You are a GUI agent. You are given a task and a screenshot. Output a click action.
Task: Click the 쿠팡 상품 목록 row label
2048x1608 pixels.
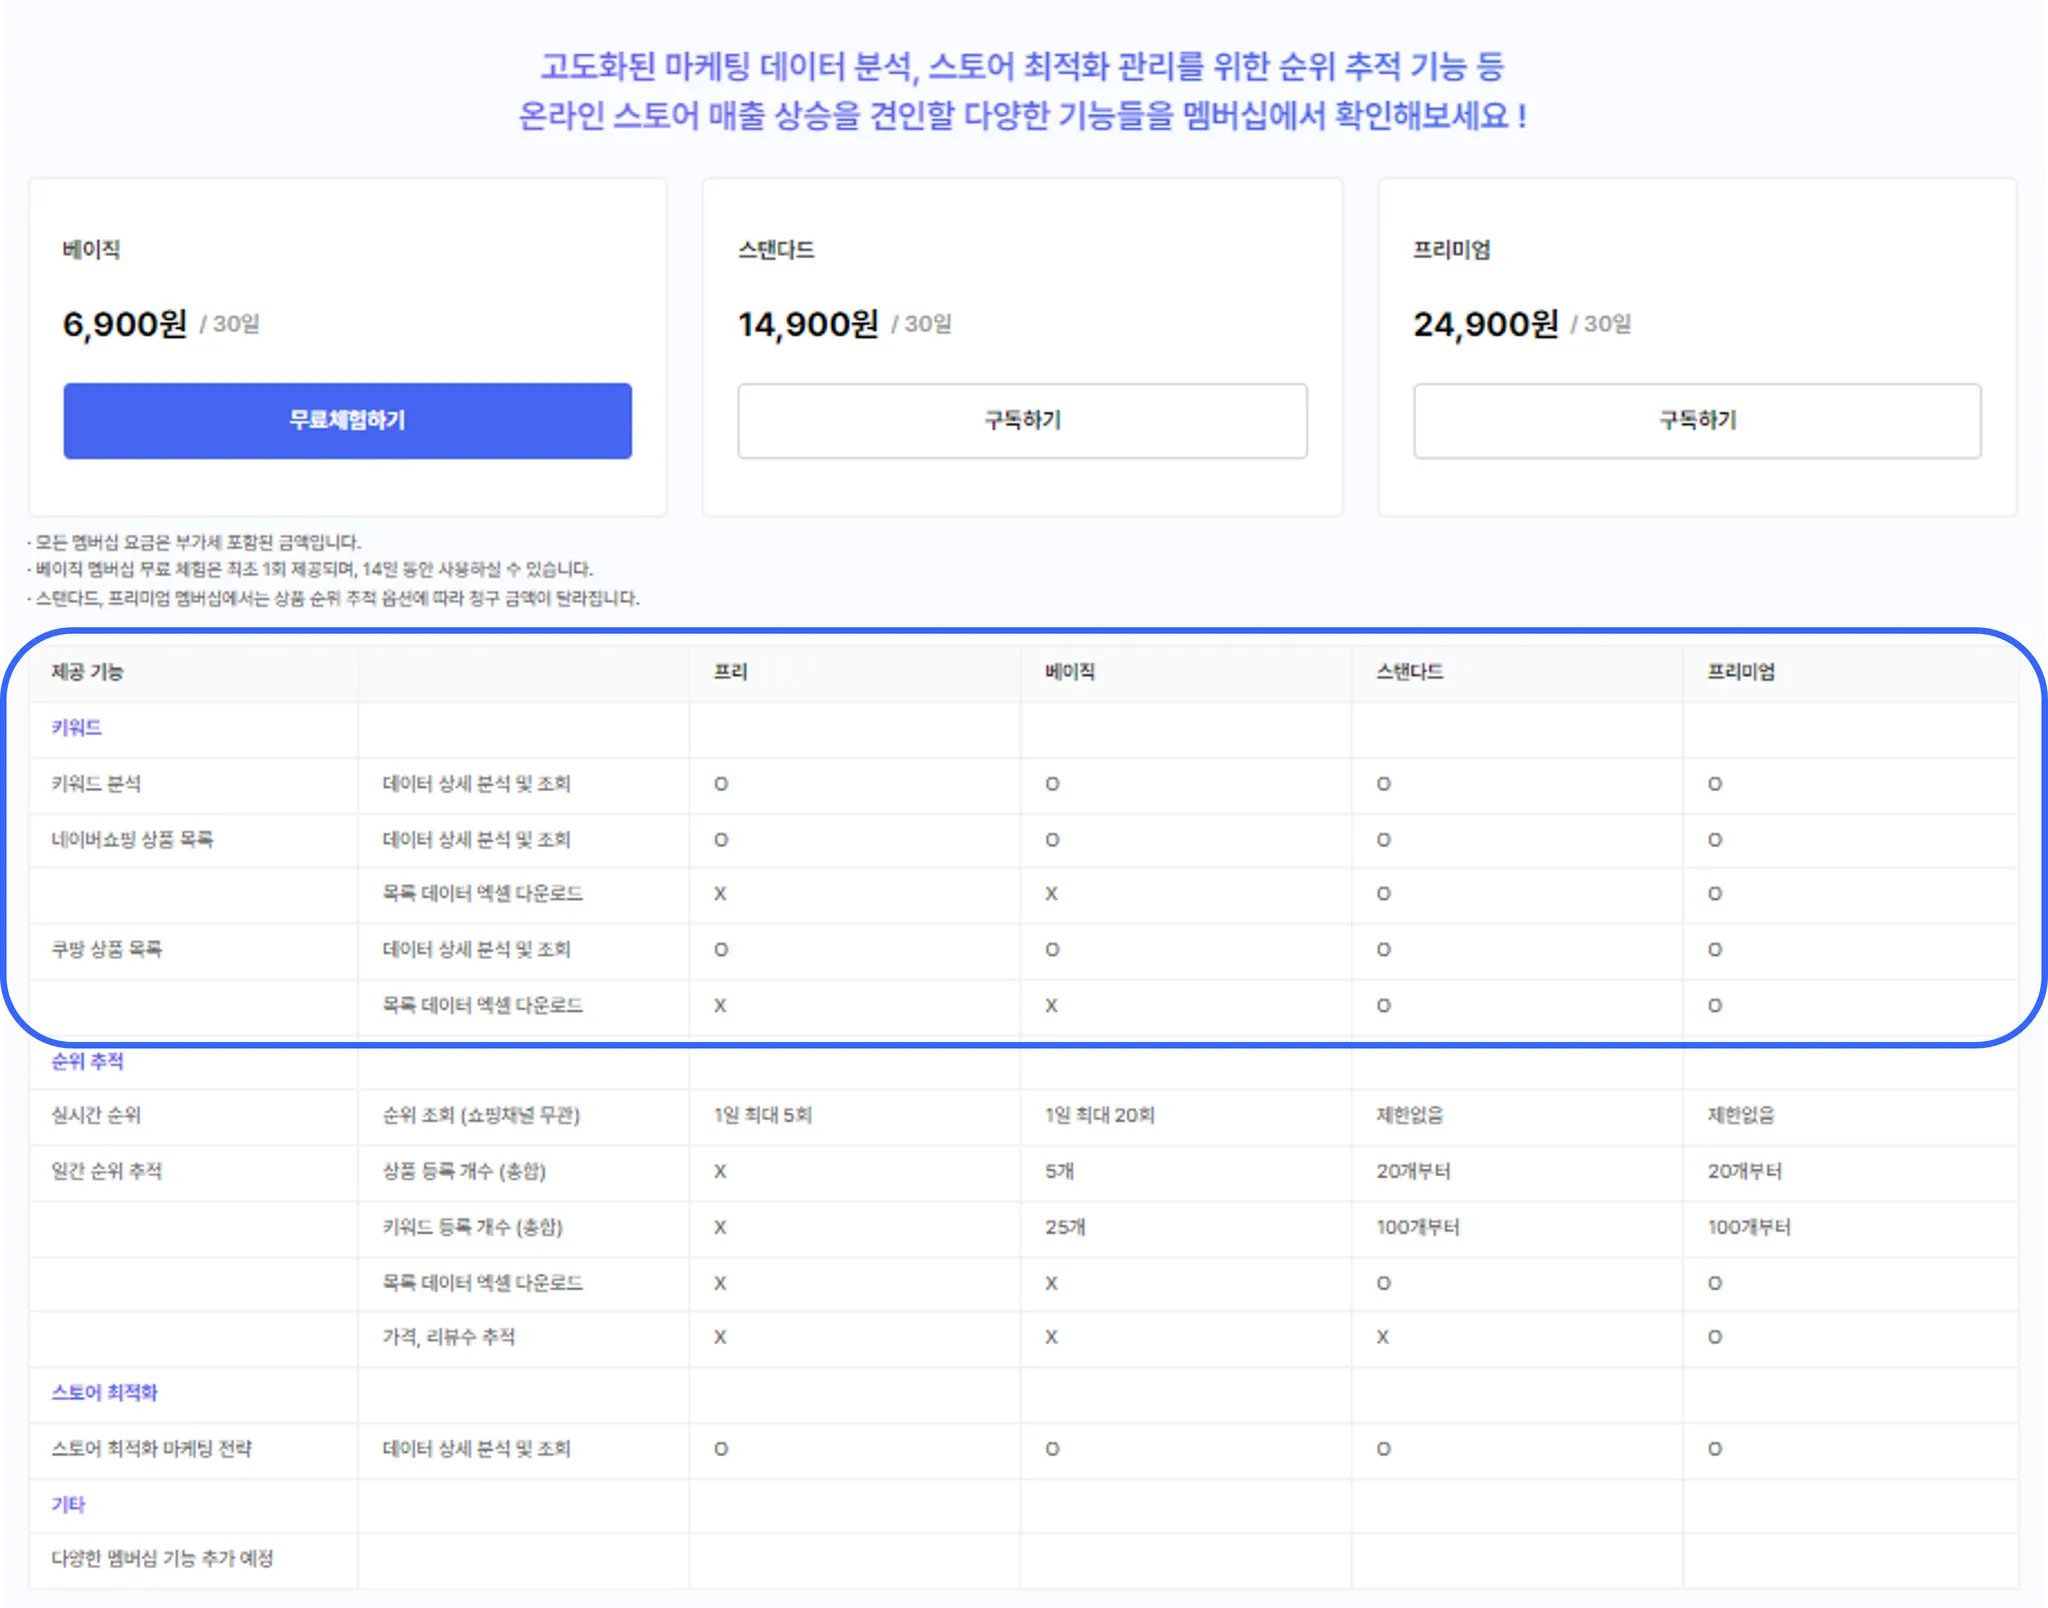click(x=106, y=949)
